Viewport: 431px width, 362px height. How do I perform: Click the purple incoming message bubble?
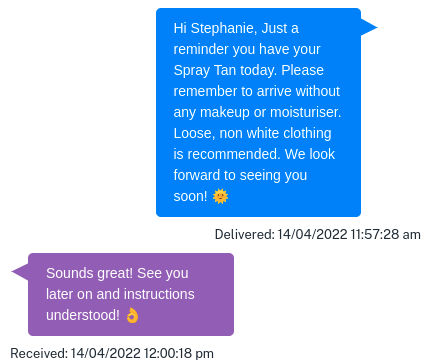tap(131, 294)
